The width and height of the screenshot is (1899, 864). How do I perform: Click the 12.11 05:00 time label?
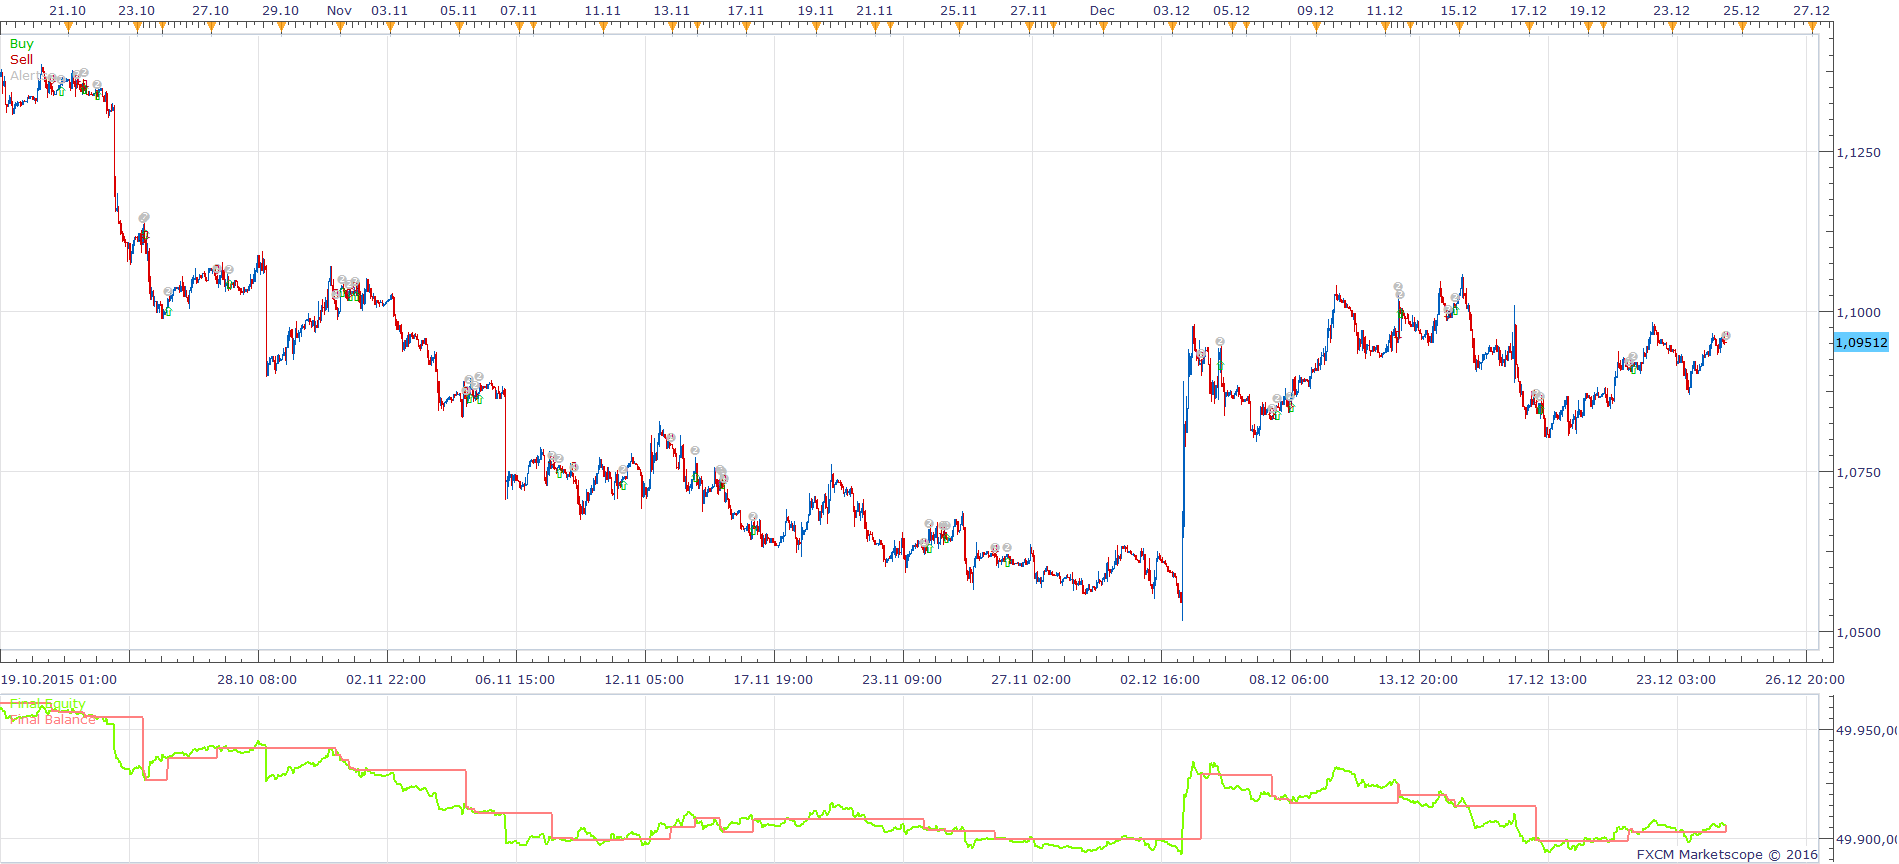644,680
